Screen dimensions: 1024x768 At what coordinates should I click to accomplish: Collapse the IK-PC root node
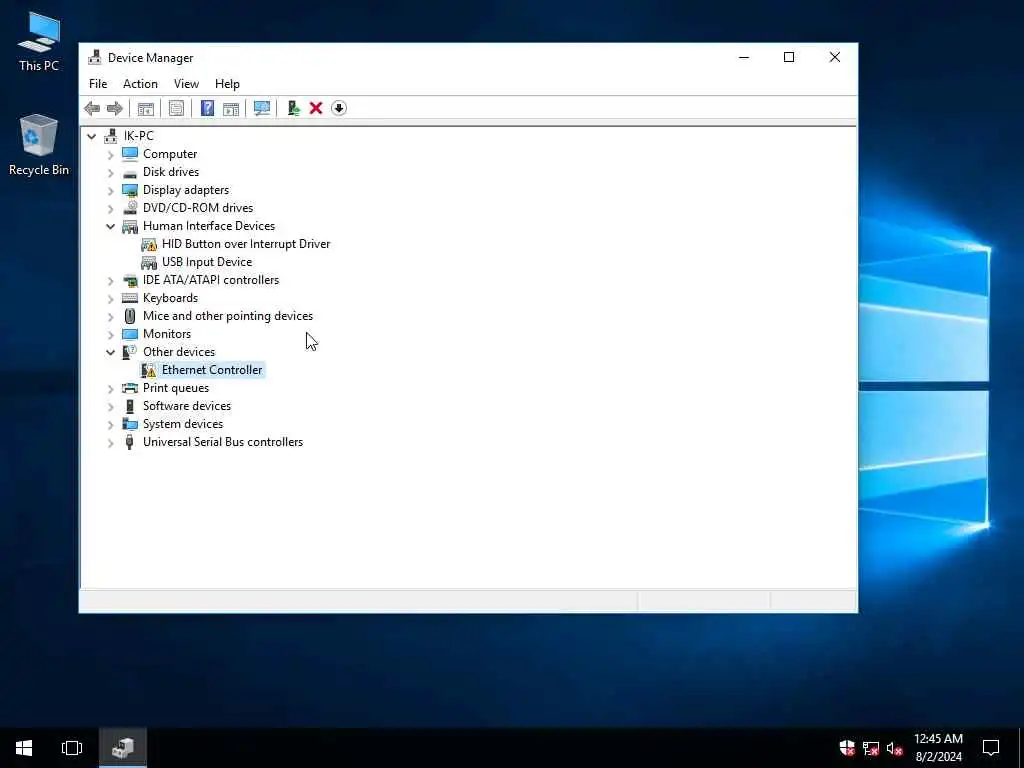[91, 136]
